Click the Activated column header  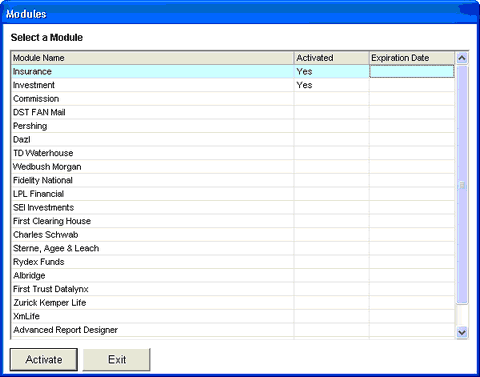(332, 58)
